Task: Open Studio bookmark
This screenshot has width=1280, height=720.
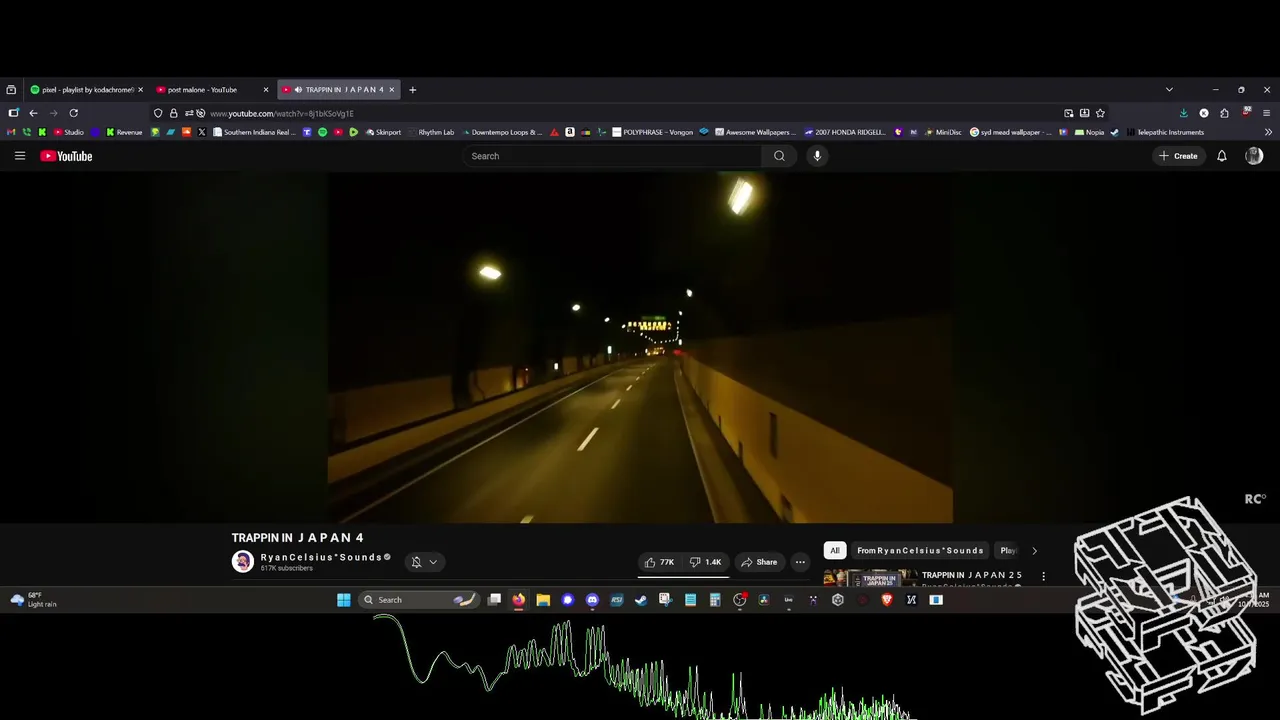Action: (68, 132)
